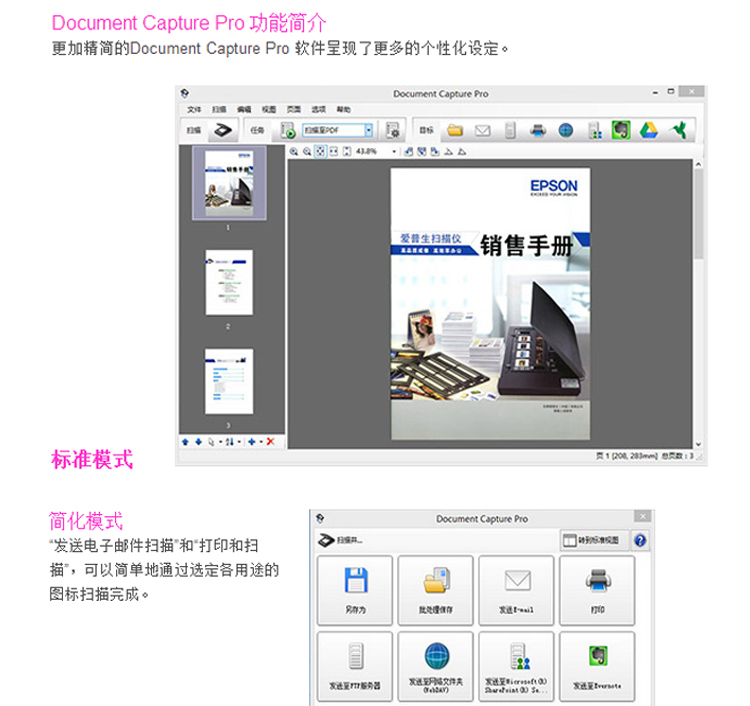Choose the folder destination icon

click(455, 130)
